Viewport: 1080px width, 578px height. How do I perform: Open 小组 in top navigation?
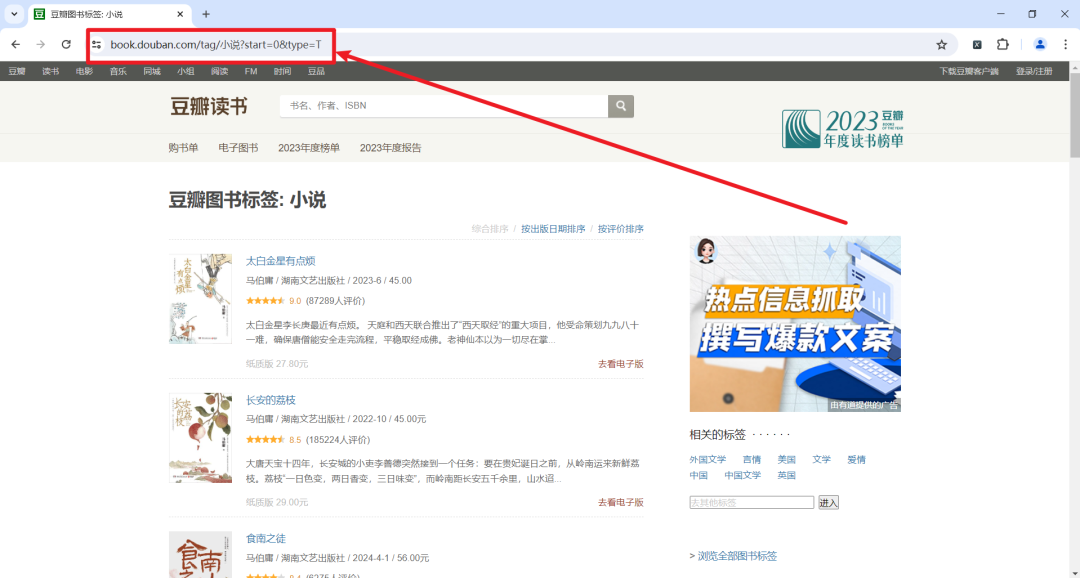pyautogui.click(x=185, y=71)
